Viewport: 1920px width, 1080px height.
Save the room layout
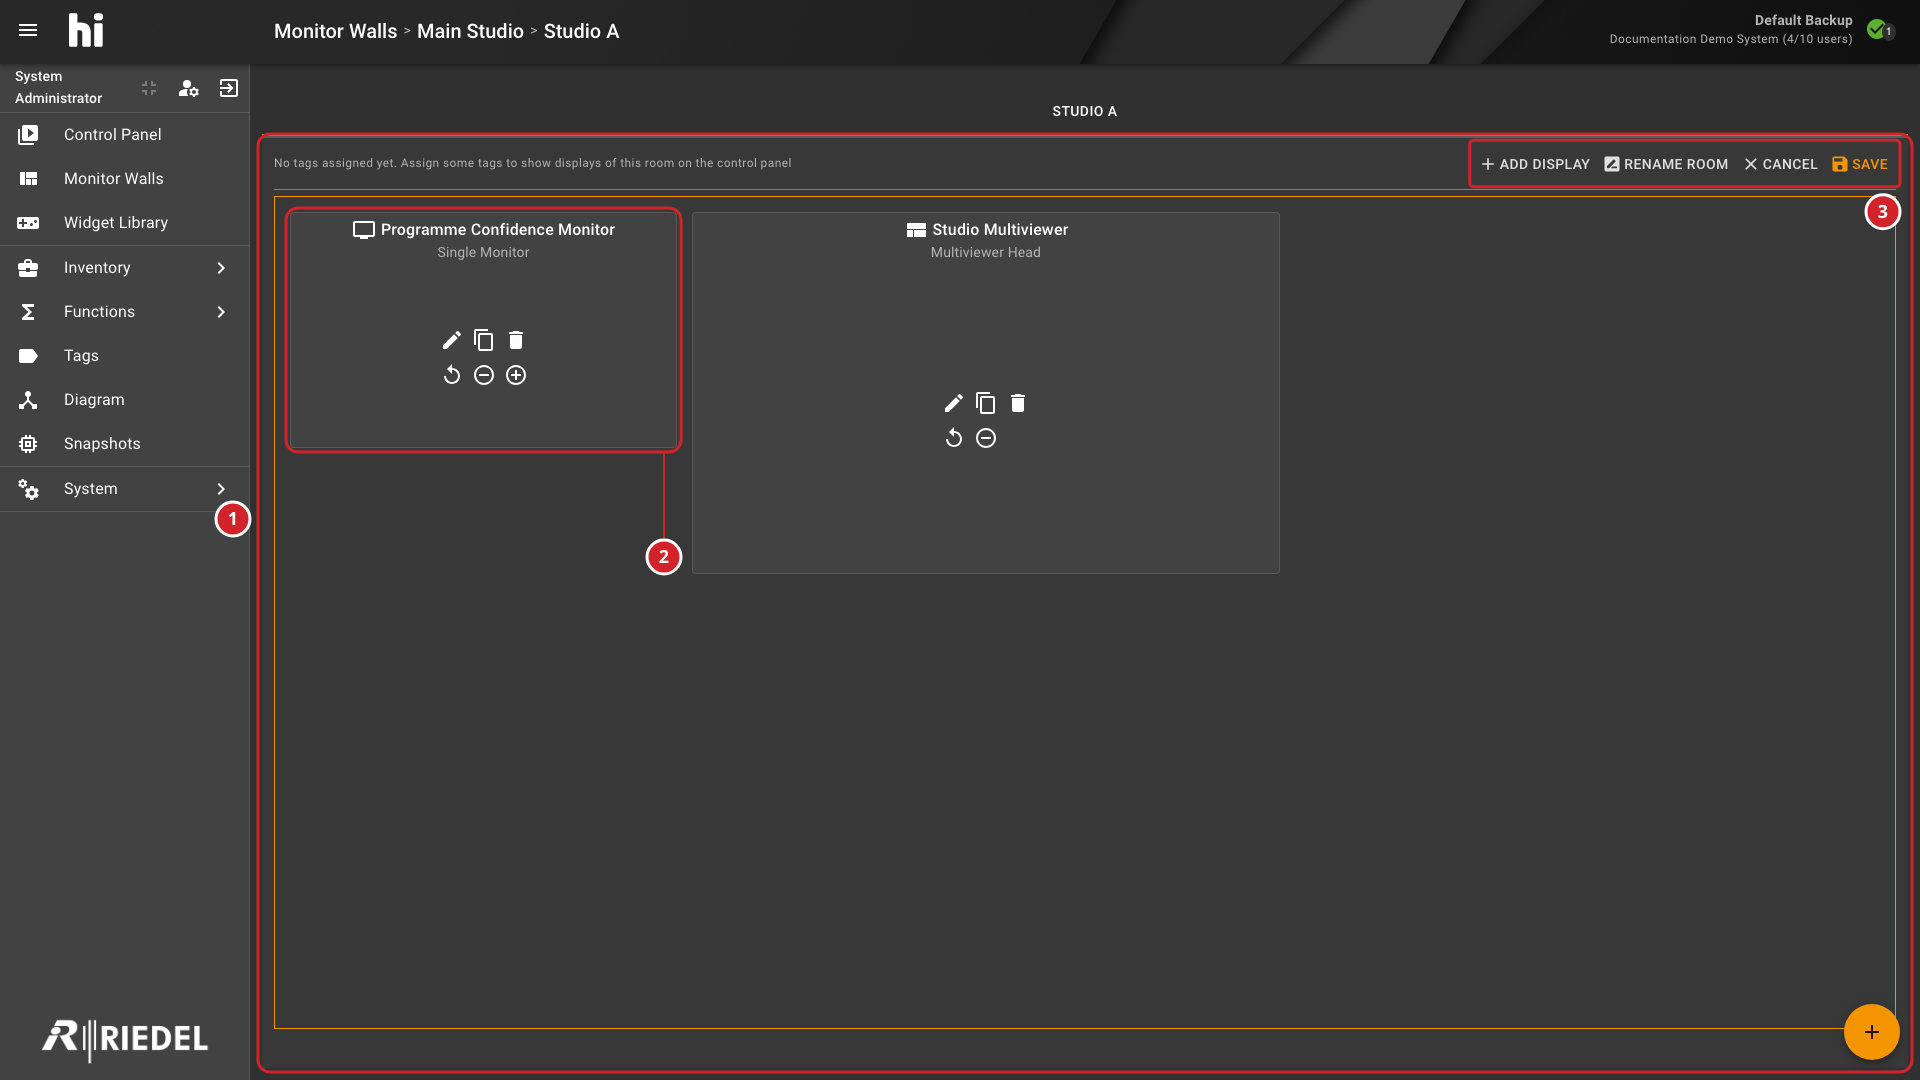click(x=1860, y=164)
